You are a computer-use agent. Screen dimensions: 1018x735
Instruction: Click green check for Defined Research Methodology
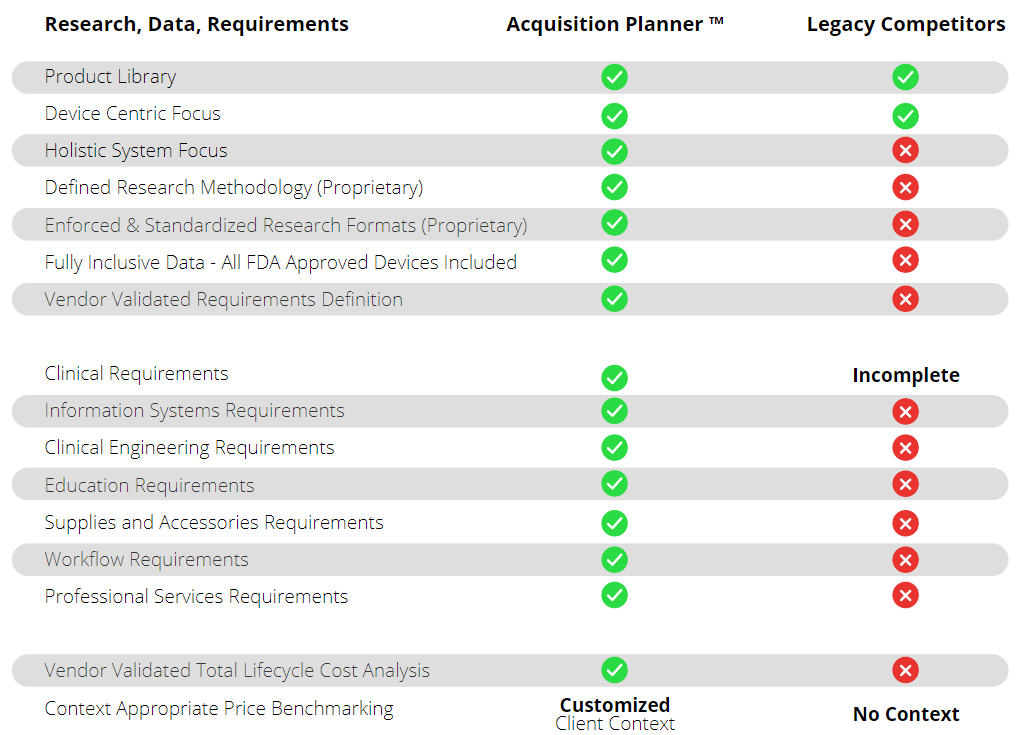(614, 187)
